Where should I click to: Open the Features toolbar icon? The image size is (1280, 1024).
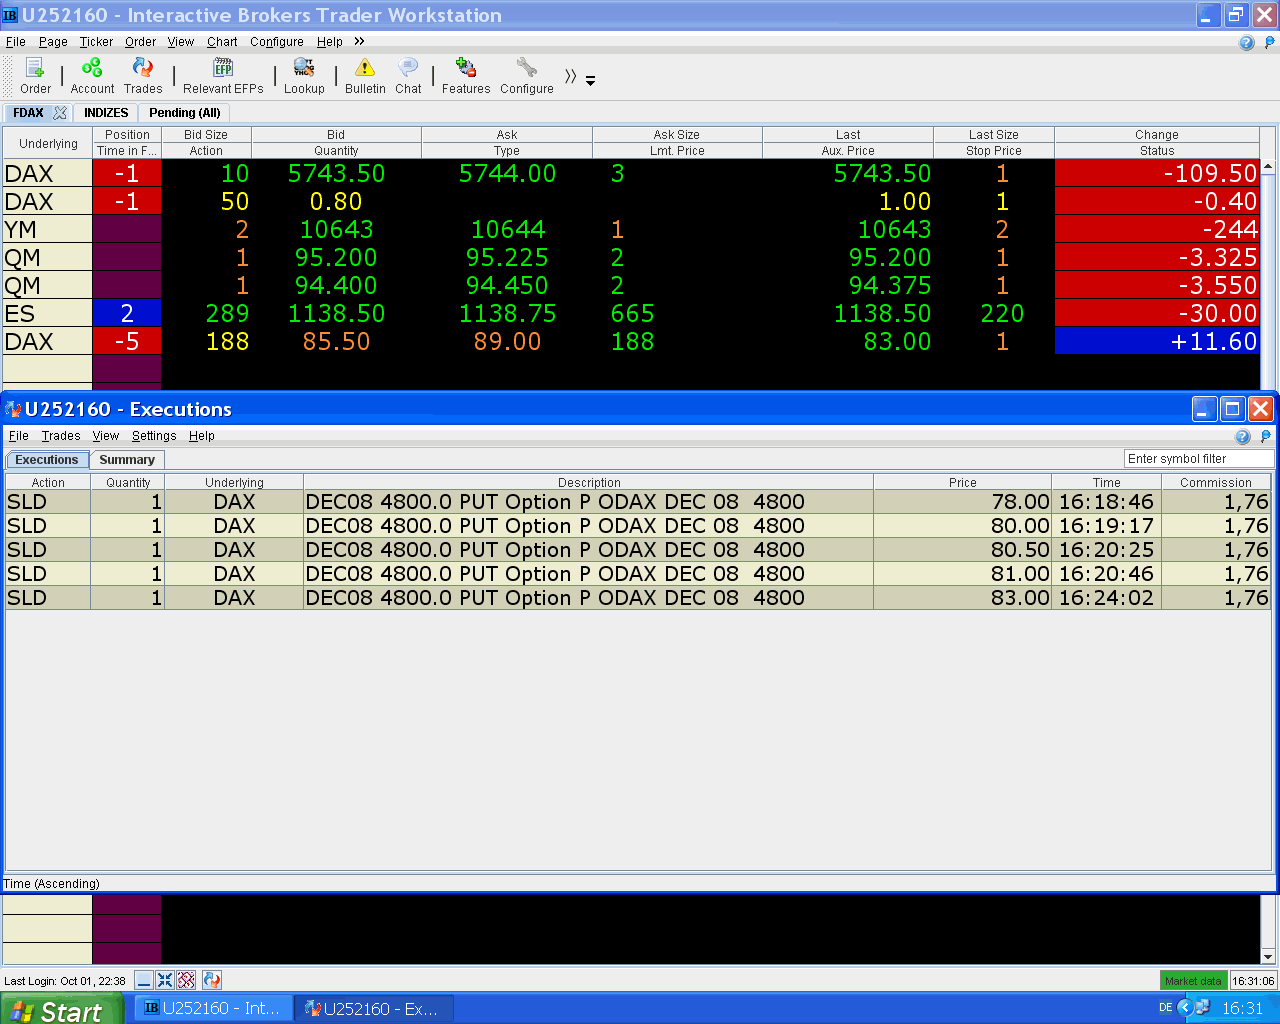(466, 75)
